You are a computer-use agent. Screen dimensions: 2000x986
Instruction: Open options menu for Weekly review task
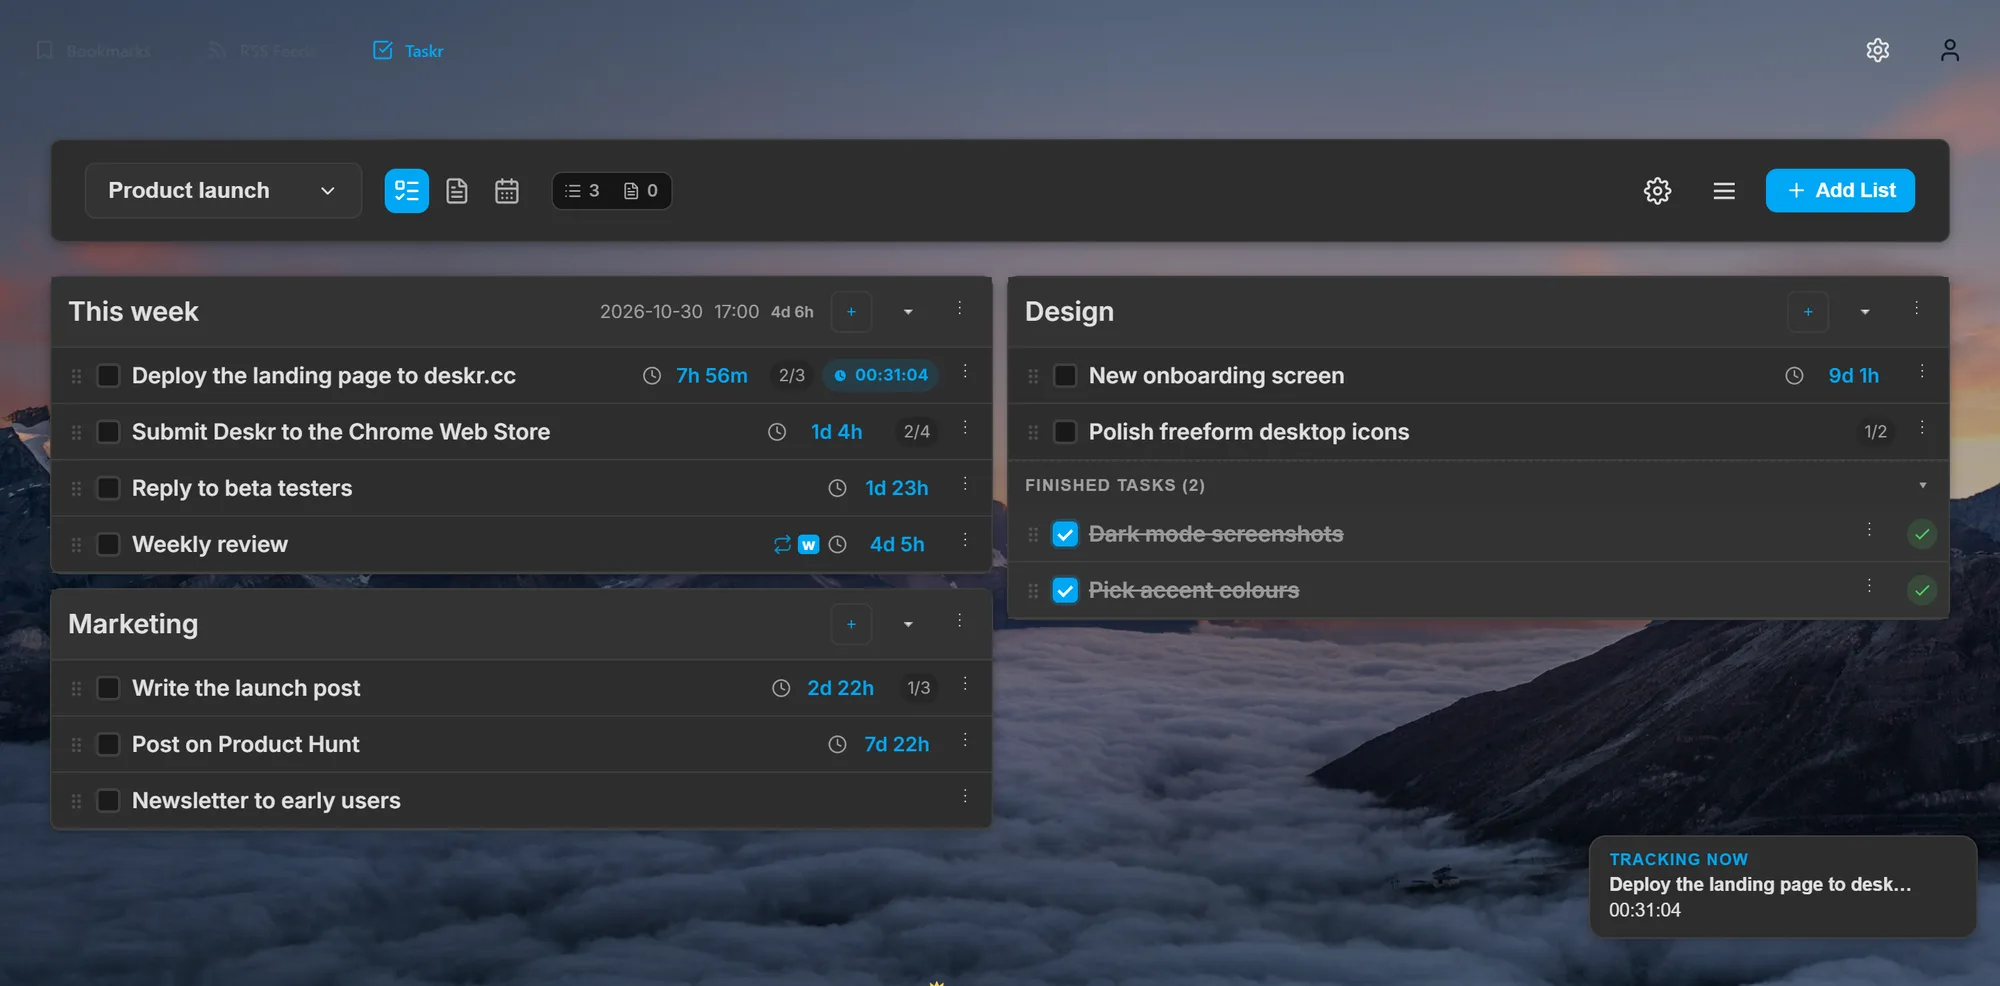click(965, 541)
